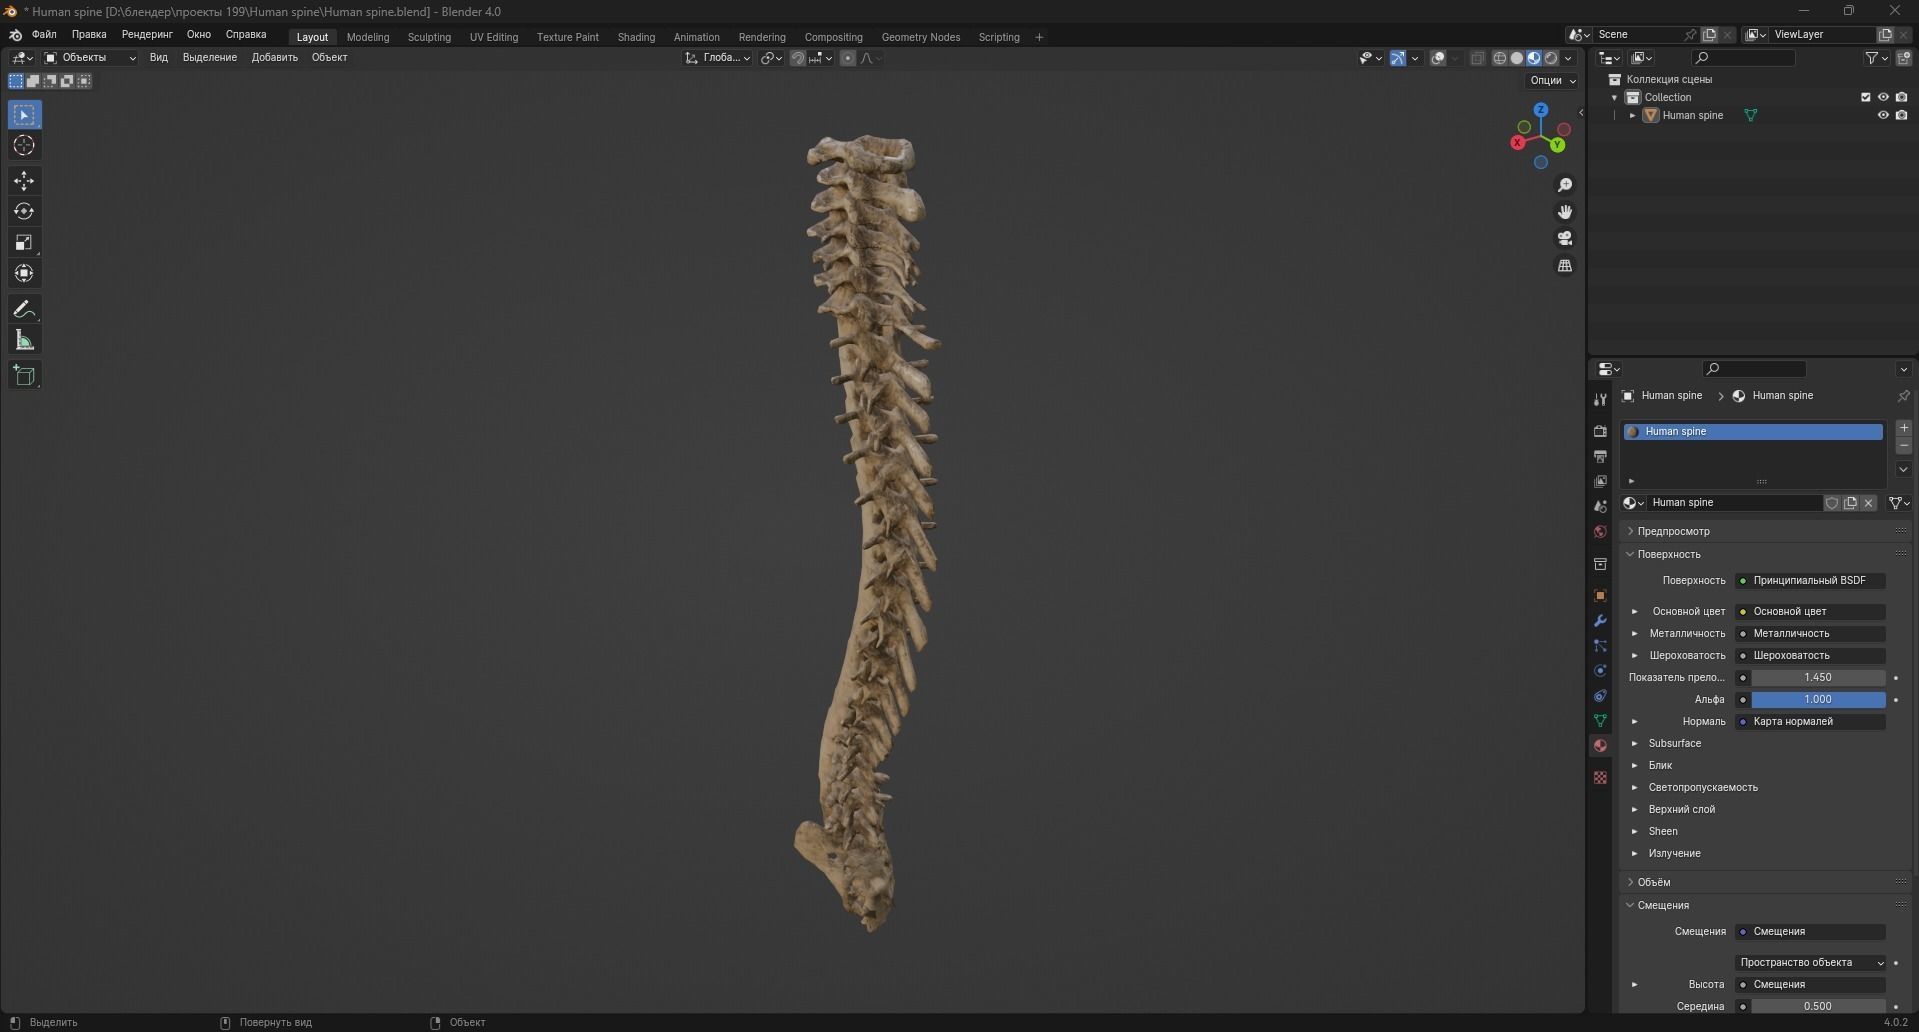Screen dimensions: 1919x1032
Task: Activate the Annotate tool
Action: point(24,308)
